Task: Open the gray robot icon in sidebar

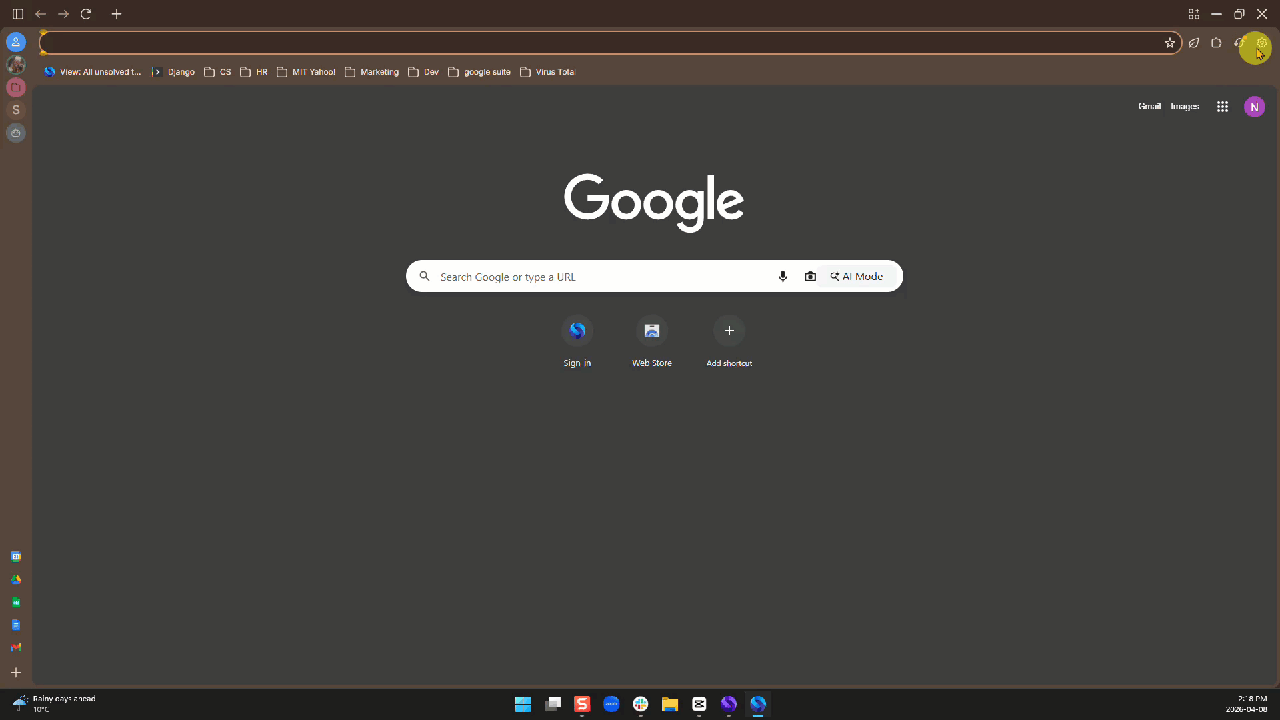Action: [16, 133]
